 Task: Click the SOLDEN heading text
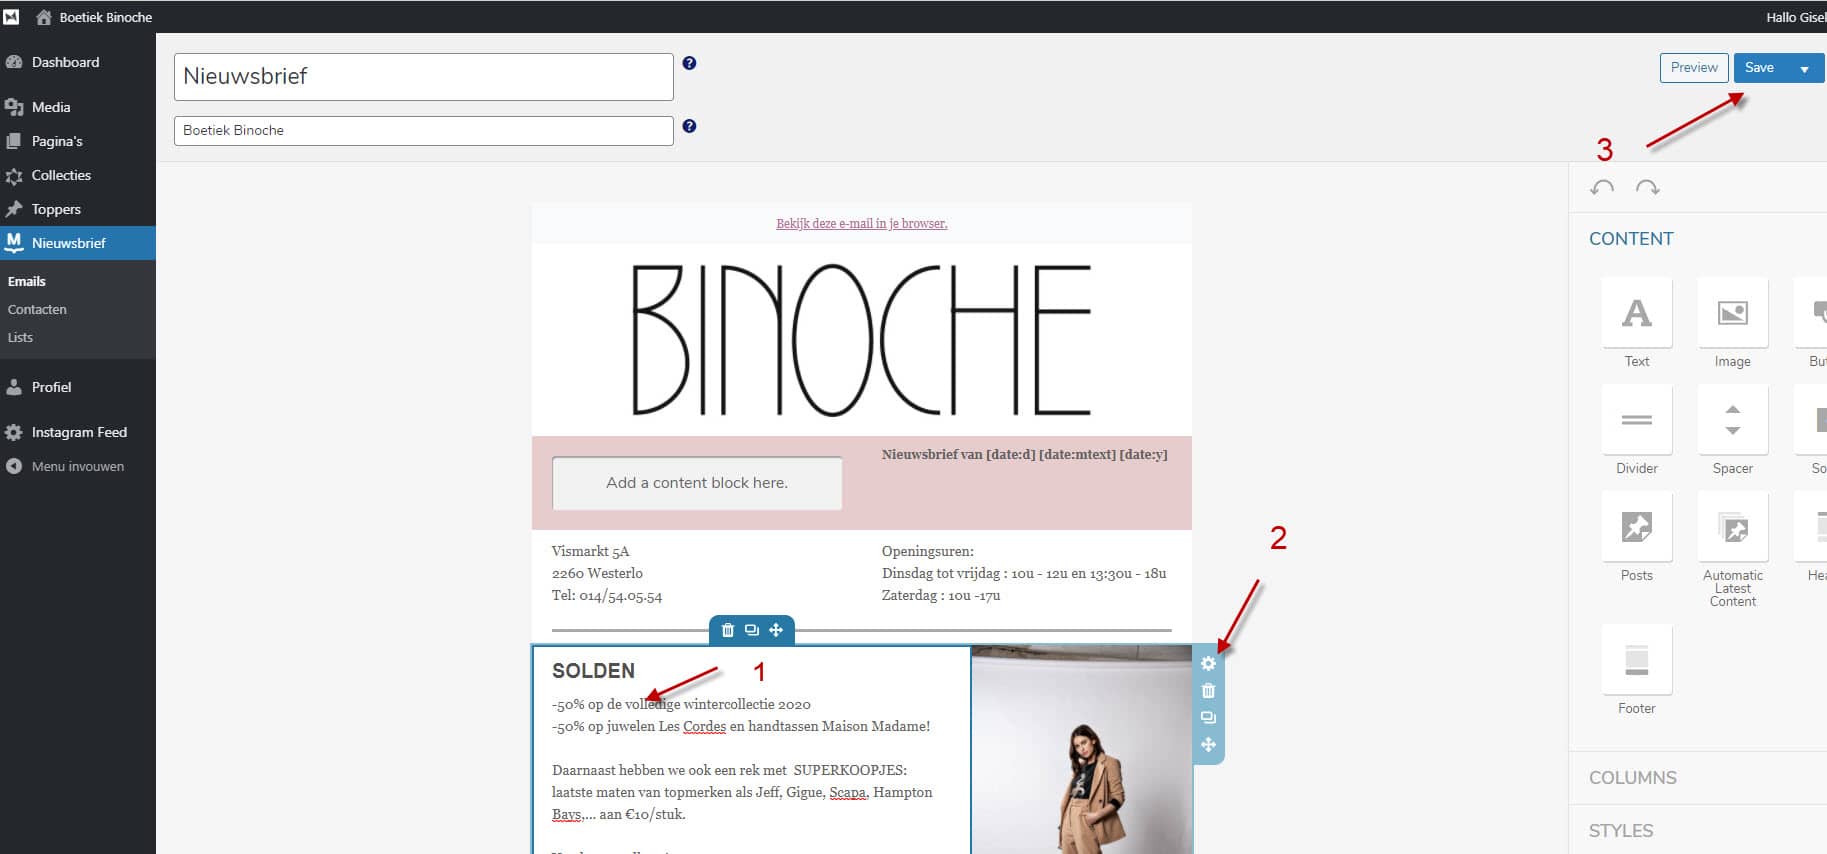point(593,671)
